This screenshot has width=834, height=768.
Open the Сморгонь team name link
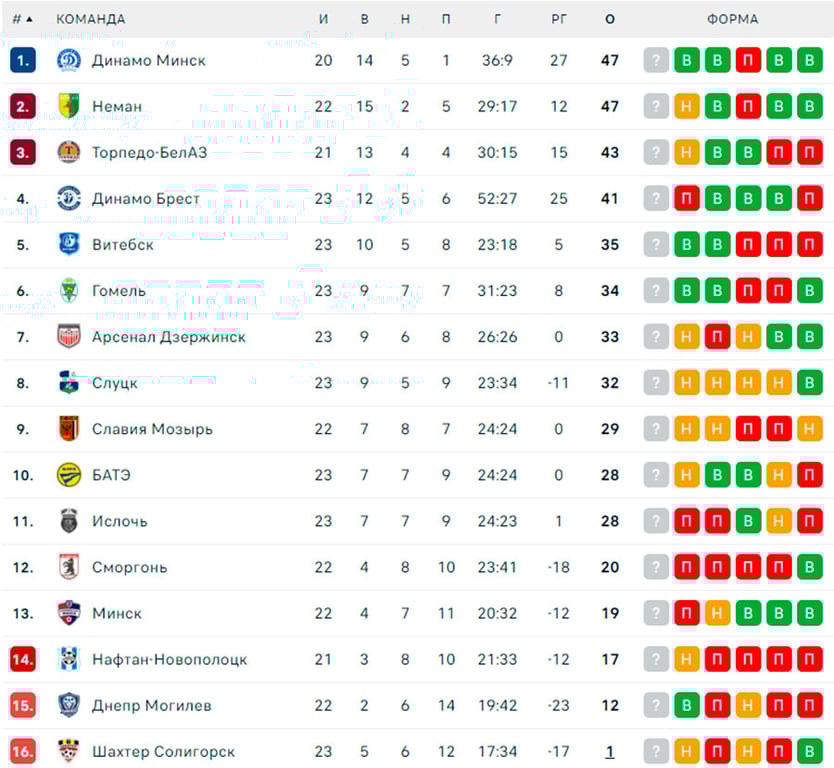click(129, 567)
